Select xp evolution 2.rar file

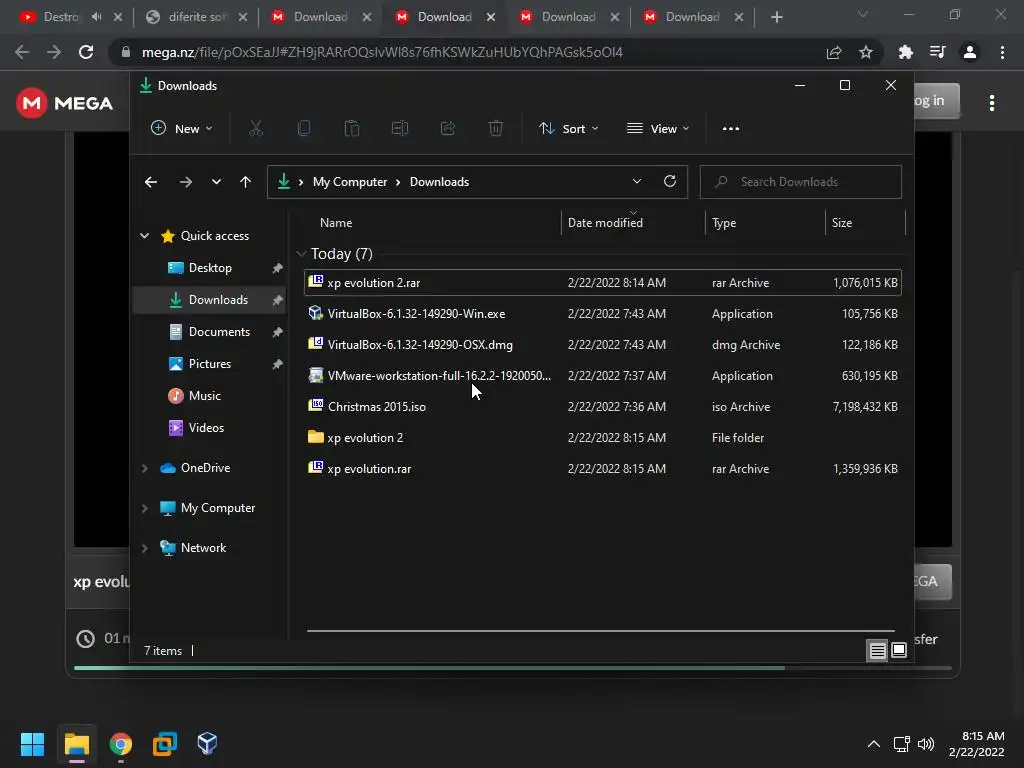[x=603, y=283]
